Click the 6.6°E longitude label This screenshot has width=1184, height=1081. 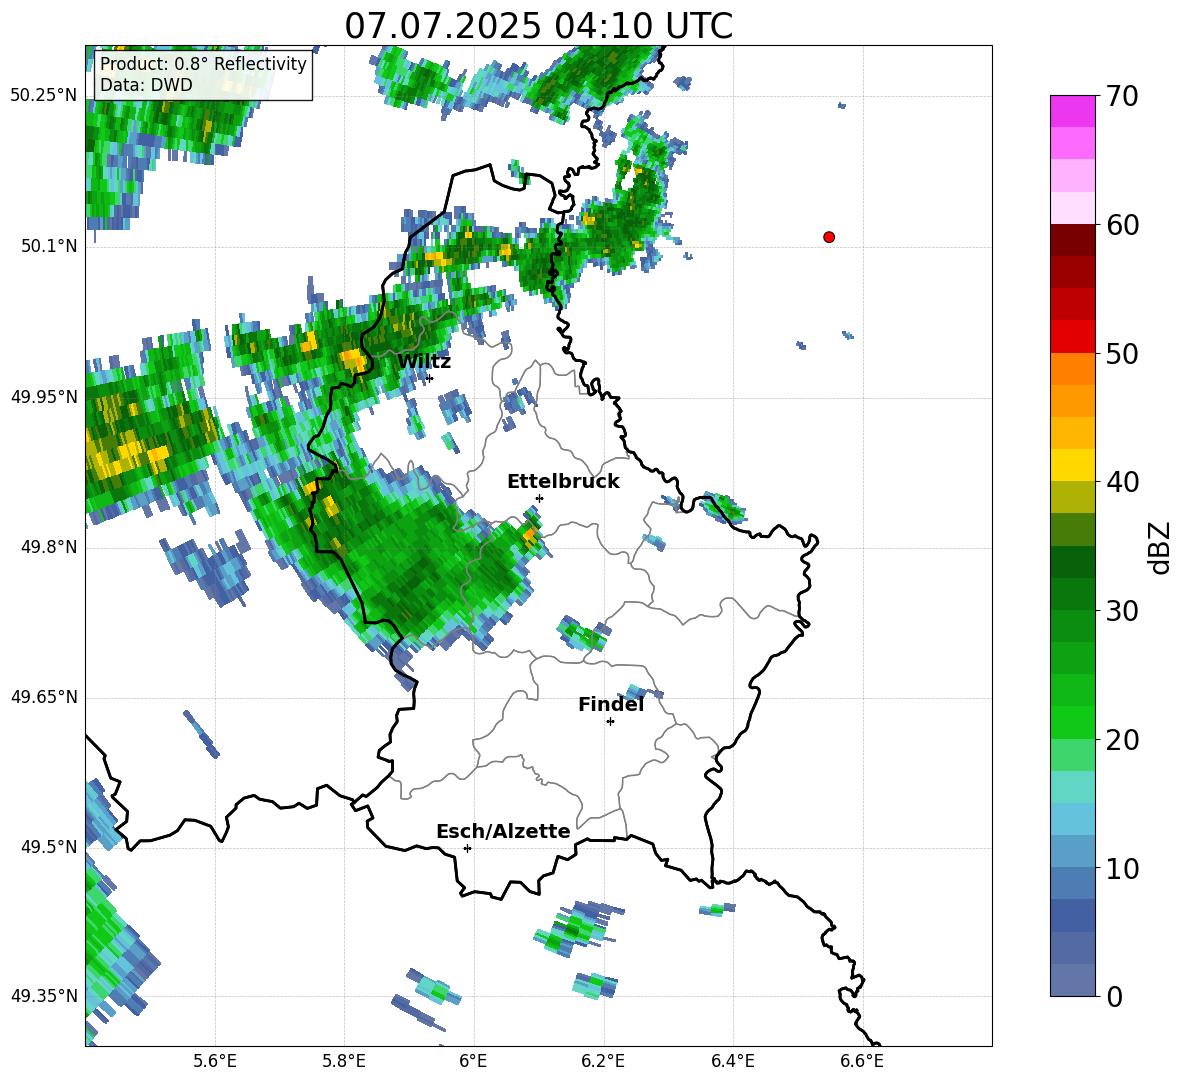coord(862,1061)
